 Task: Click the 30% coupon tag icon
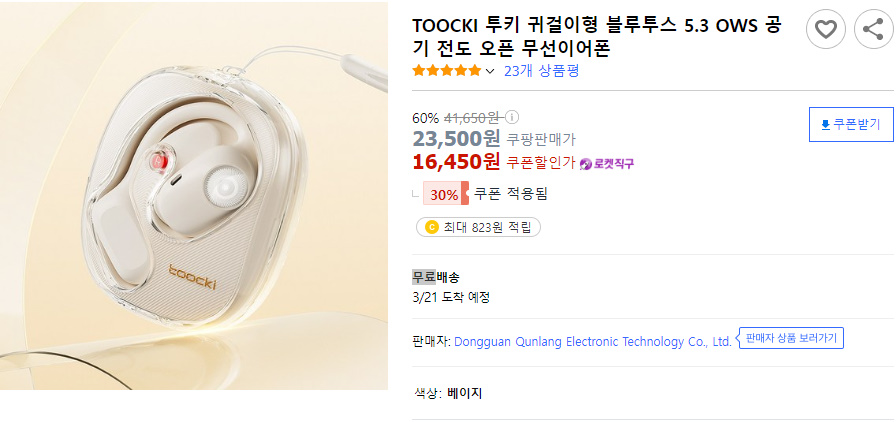(446, 193)
